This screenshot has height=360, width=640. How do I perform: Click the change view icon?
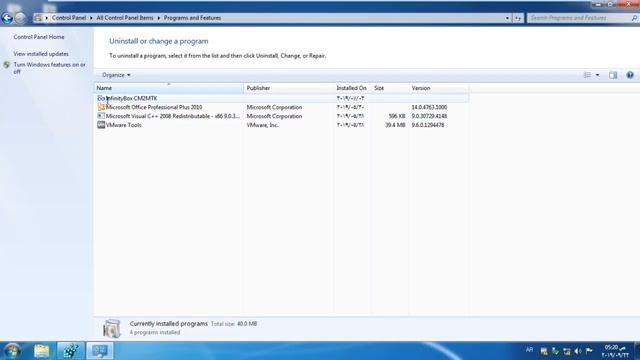[x=587, y=75]
